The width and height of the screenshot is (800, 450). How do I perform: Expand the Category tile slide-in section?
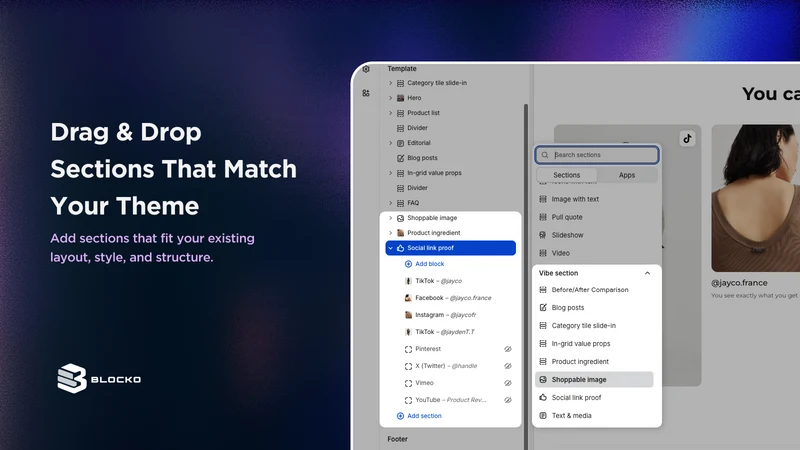(x=390, y=83)
